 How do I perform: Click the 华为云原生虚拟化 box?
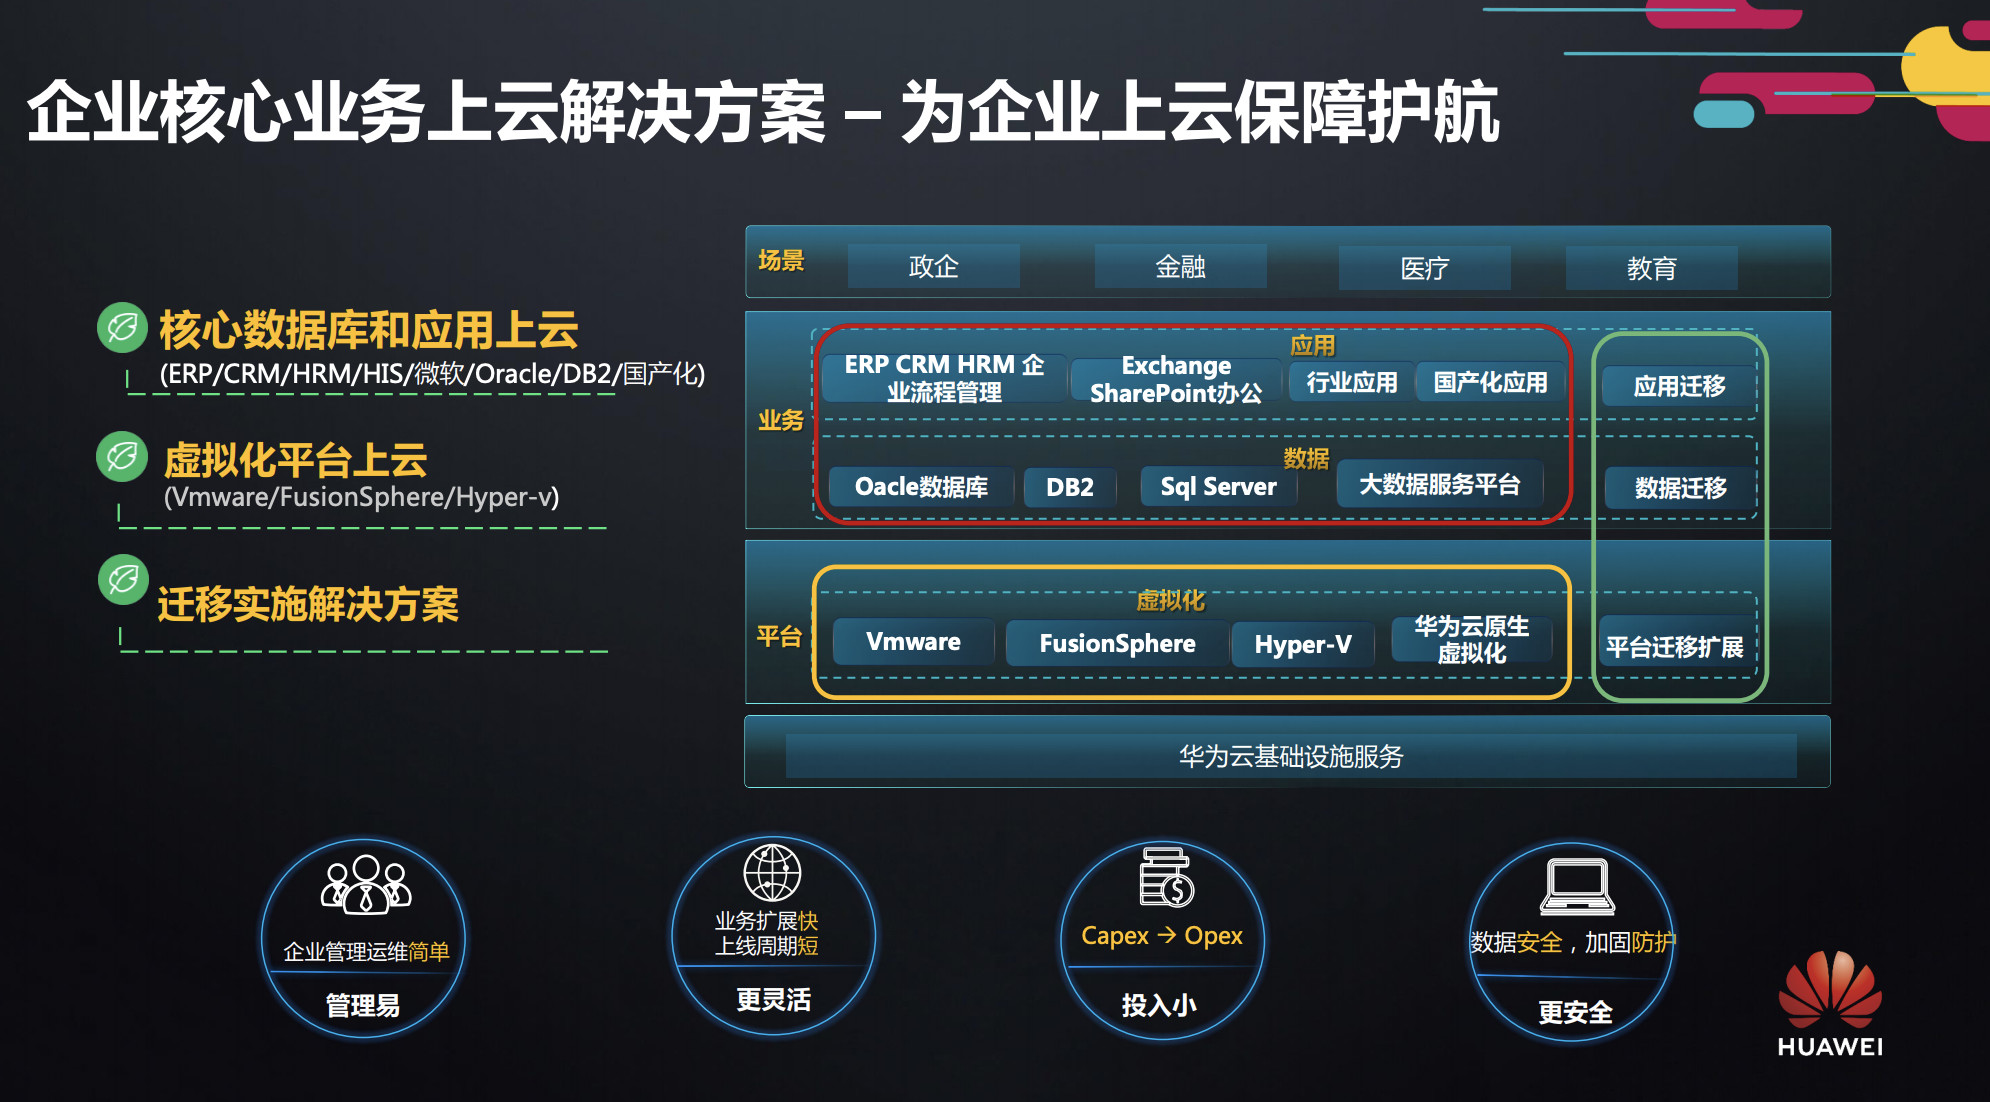point(1471,640)
